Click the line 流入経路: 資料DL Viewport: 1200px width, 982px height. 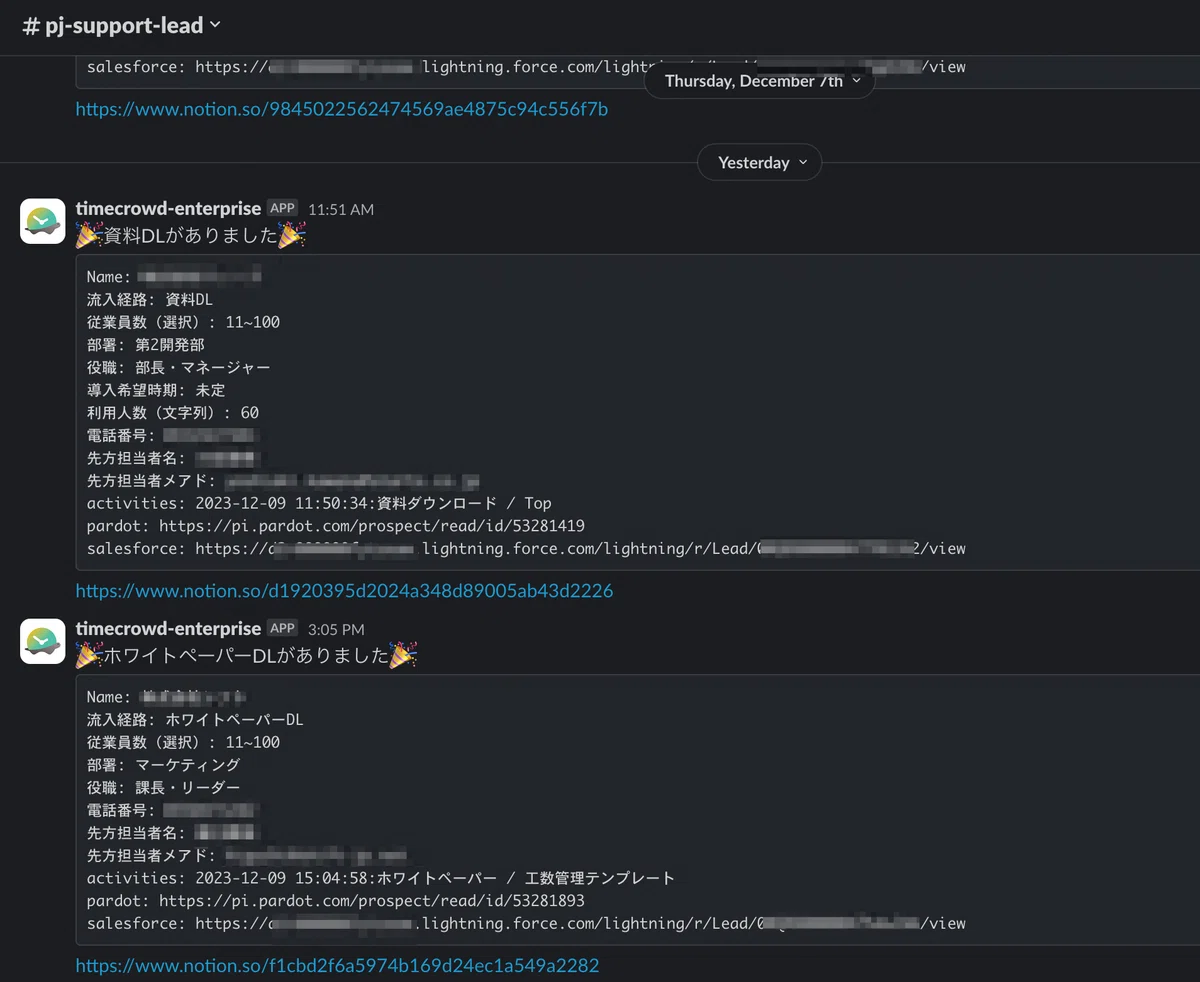150,299
